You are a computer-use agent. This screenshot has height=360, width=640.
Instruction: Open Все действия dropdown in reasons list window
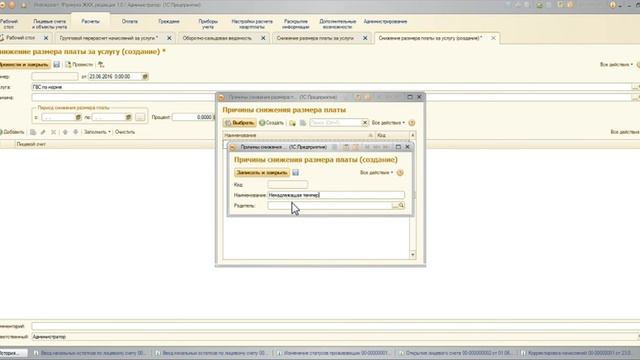[x=388, y=123]
